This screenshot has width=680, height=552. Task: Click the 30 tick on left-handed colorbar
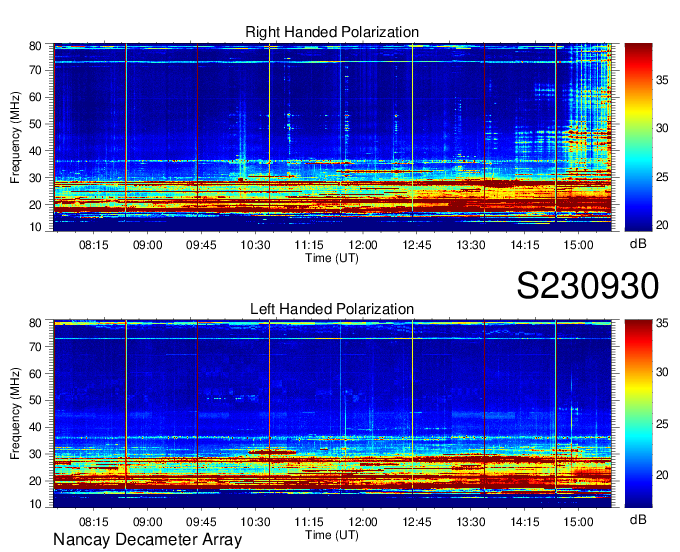pyautogui.click(x=662, y=372)
